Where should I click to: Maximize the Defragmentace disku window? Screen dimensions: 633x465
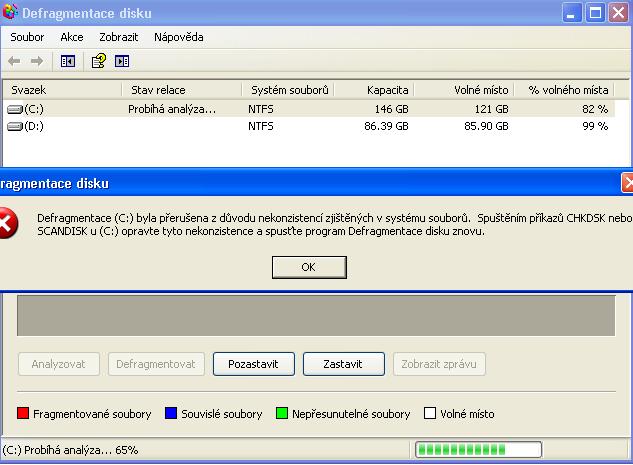point(595,13)
